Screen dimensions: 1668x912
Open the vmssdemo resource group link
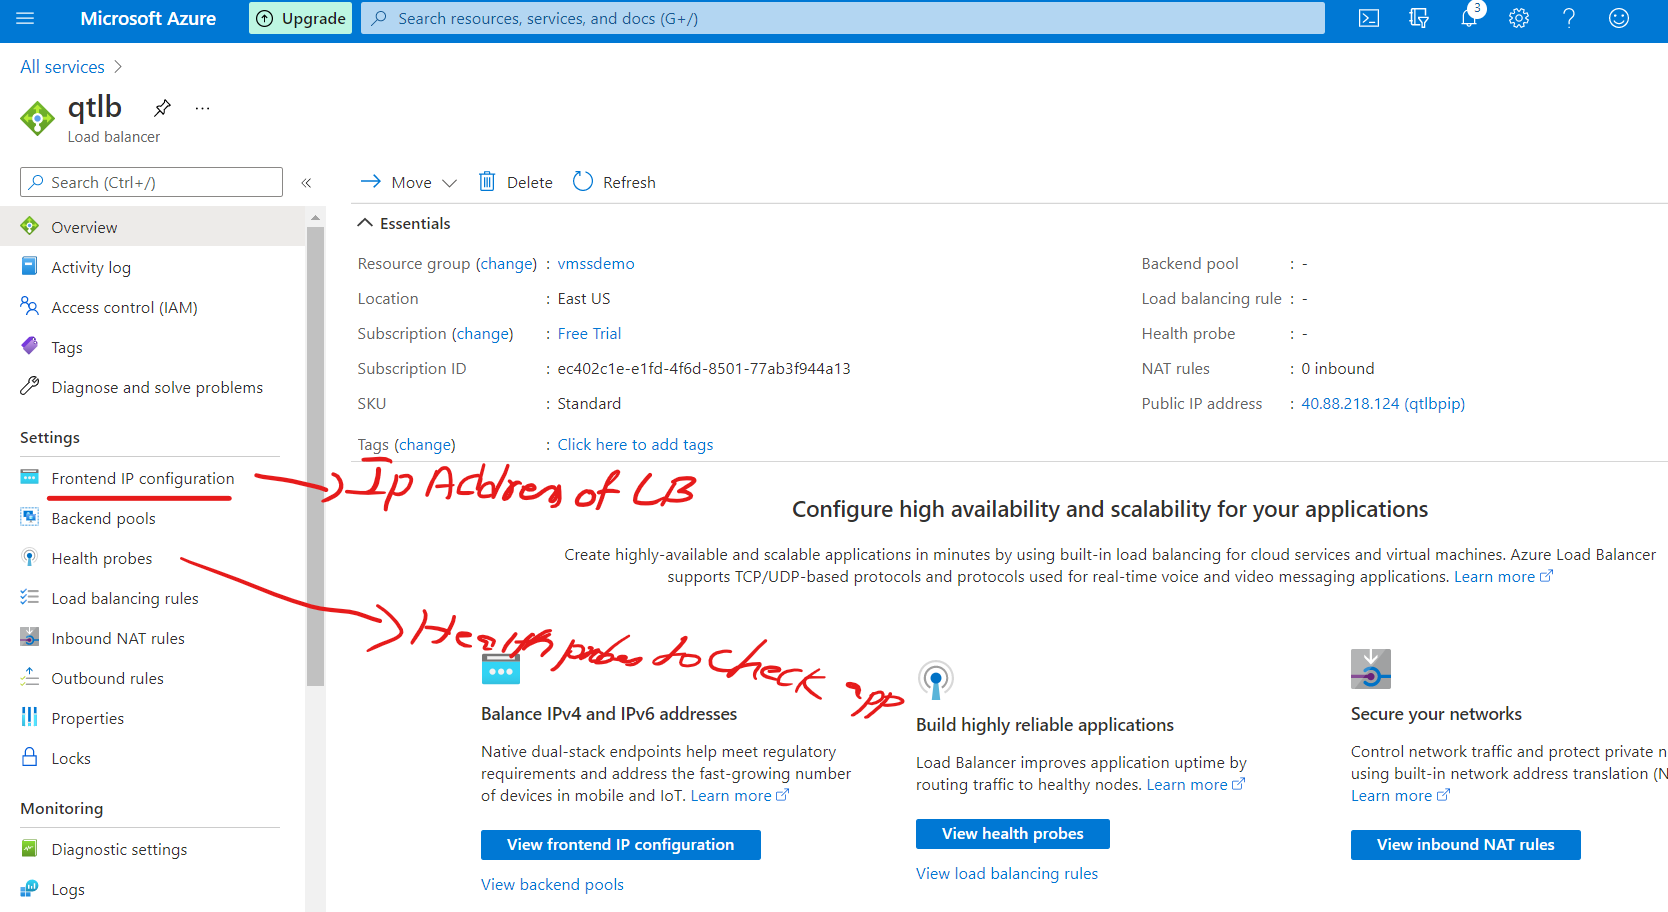pyautogui.click(x=596, y=264)
